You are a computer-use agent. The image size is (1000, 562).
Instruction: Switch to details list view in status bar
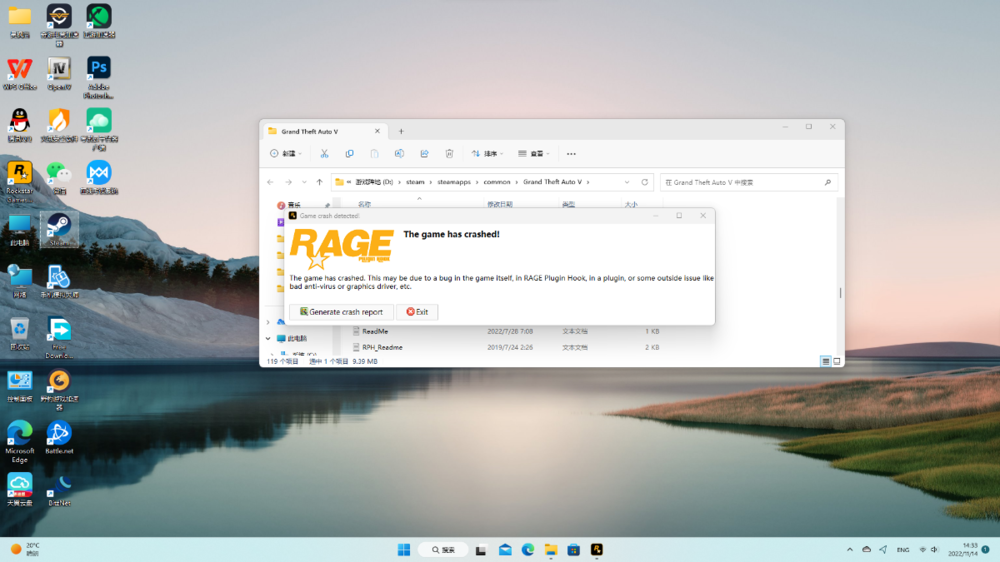pos(826,361)
